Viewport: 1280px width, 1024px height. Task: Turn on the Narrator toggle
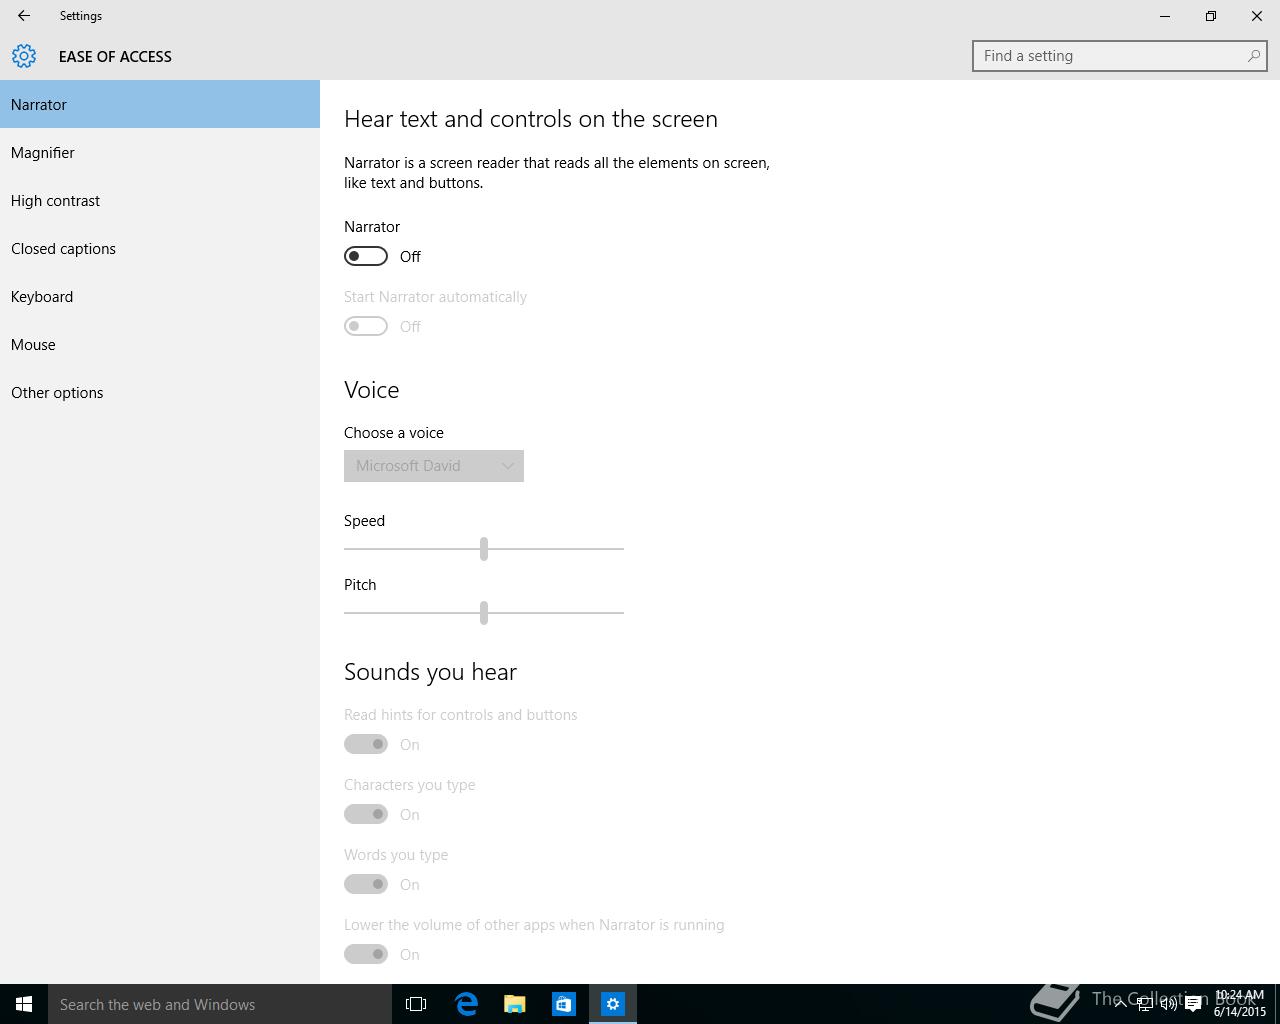coord(366,256)
